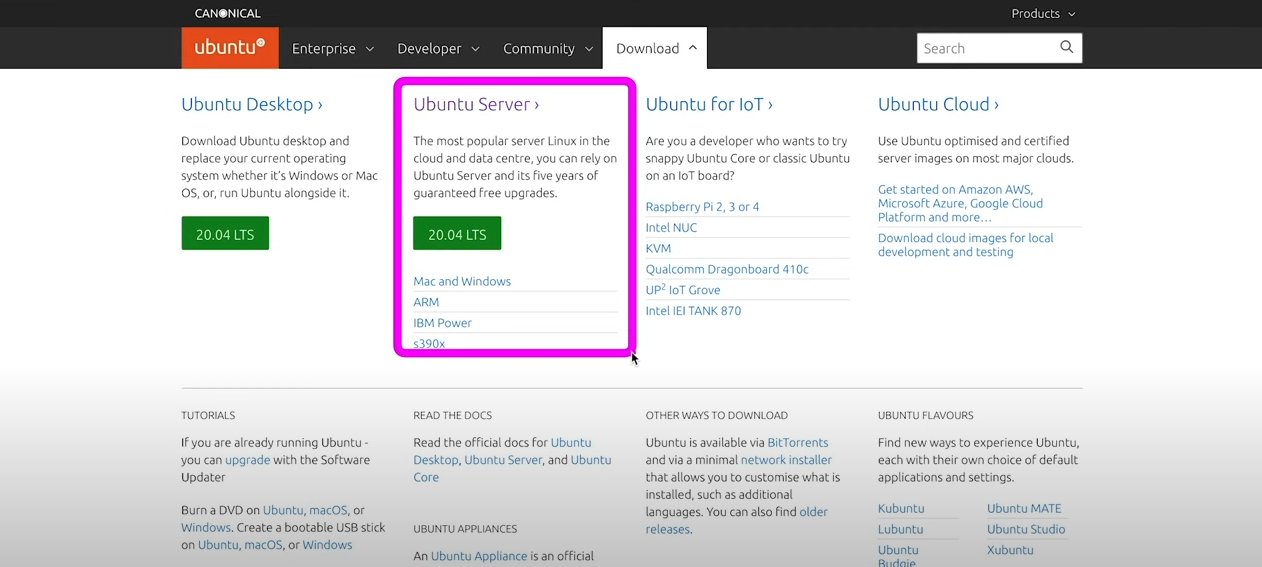Open the Enterprise menu
The height and width of the screenshot is (567, 1262).
(x=333, y=48)
